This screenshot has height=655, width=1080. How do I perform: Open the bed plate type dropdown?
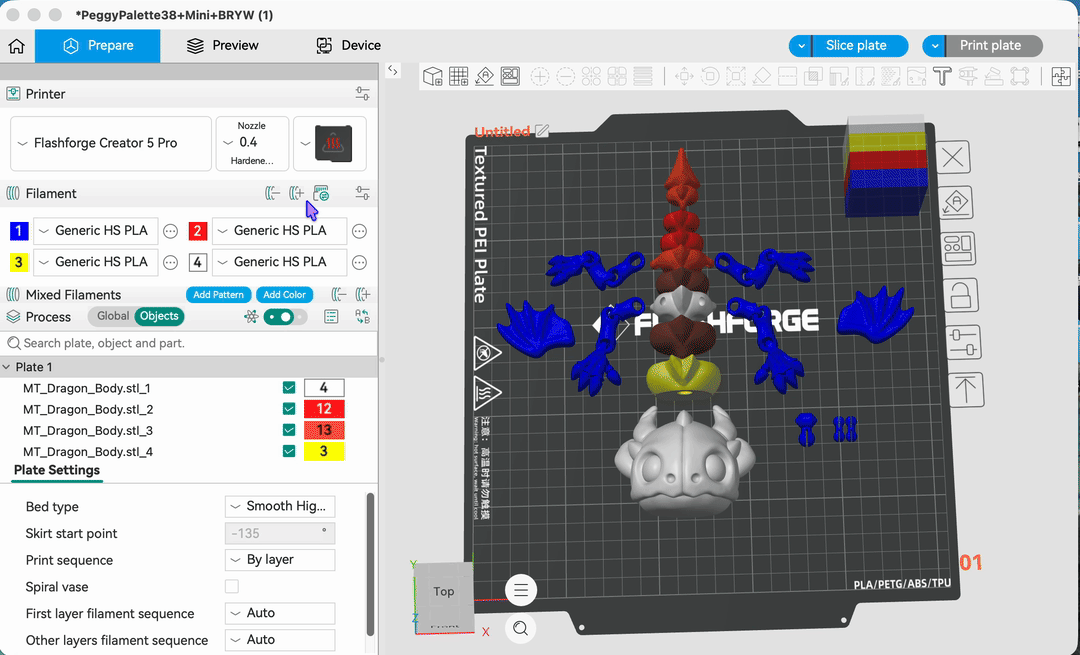(330, 143)
